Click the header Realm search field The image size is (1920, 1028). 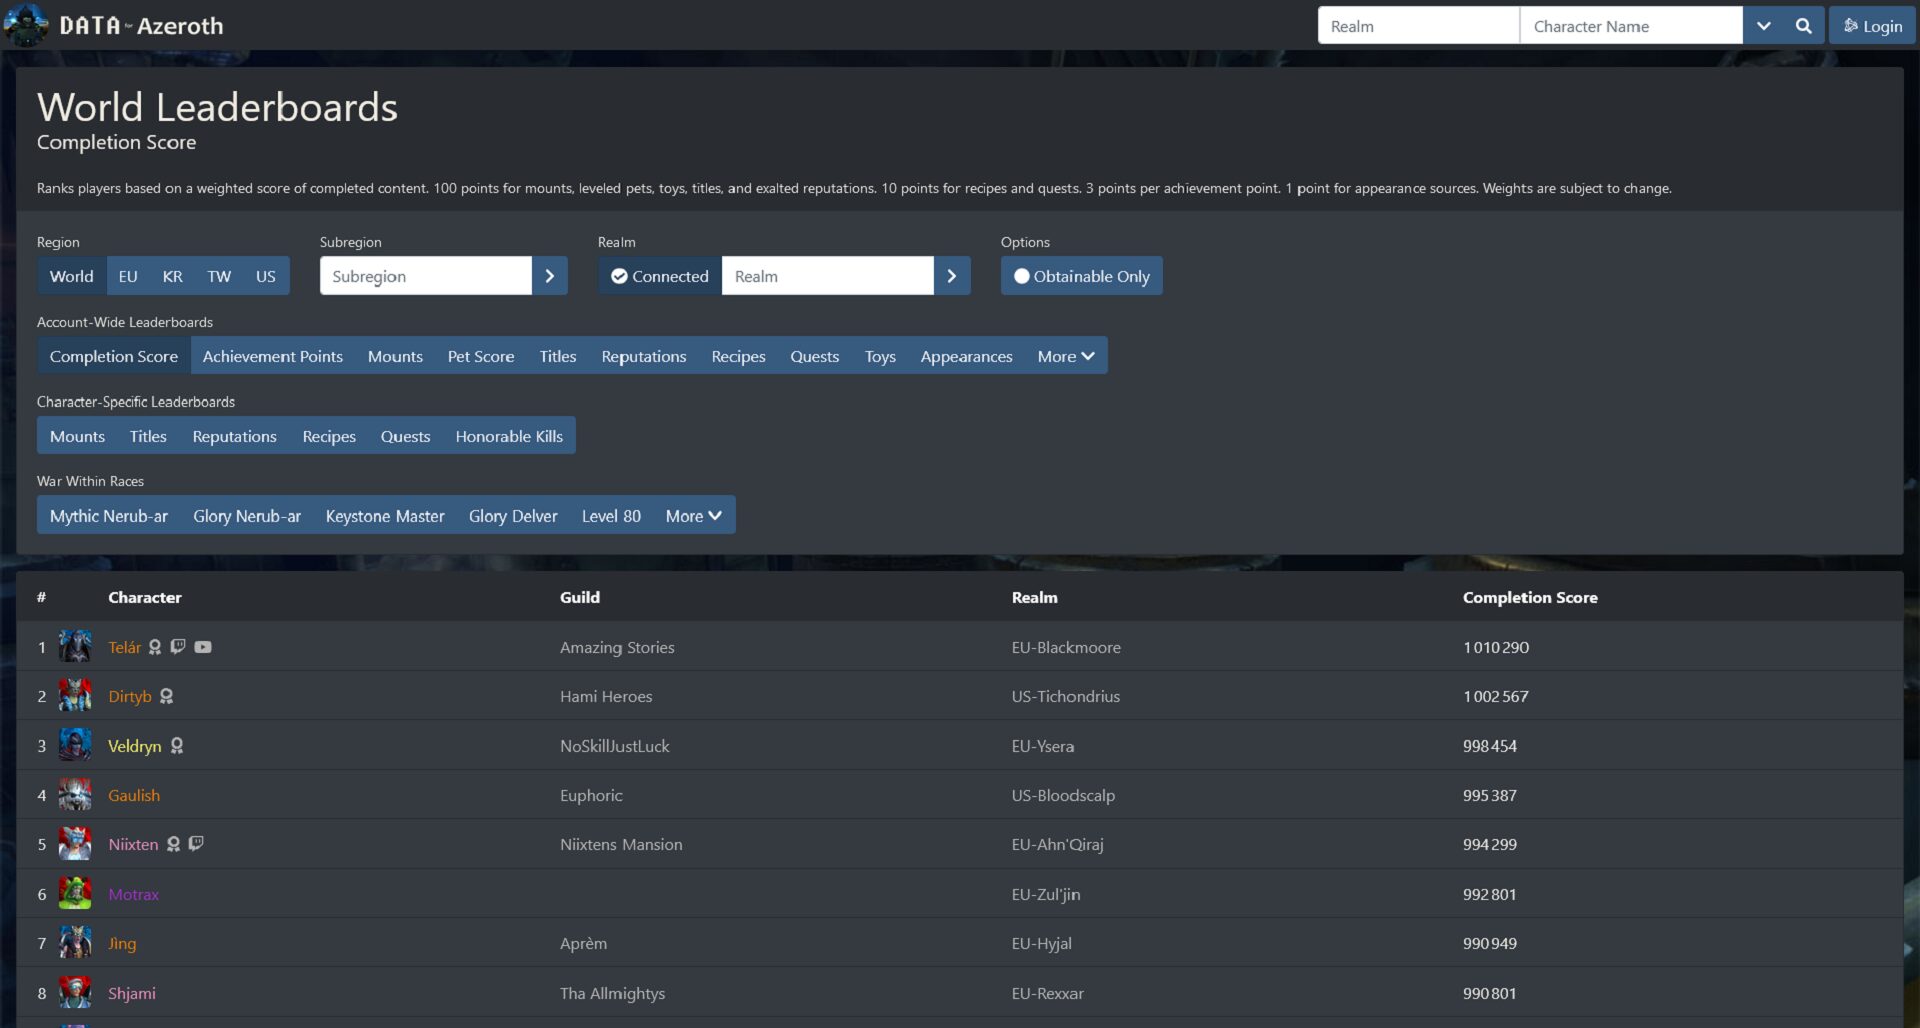(1419, 26)
